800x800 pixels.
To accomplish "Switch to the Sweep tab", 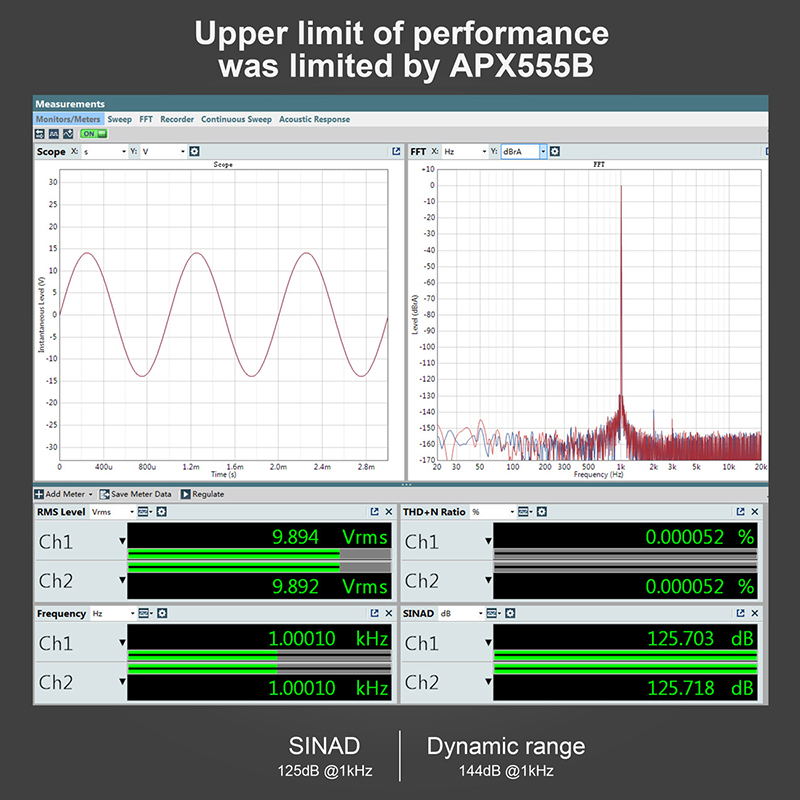I will (x=119, y=119).
